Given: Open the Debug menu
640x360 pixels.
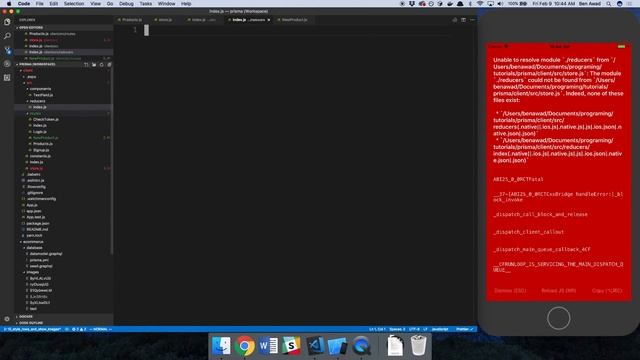Looking at the screenshot, I should click(x=126, y=4).
